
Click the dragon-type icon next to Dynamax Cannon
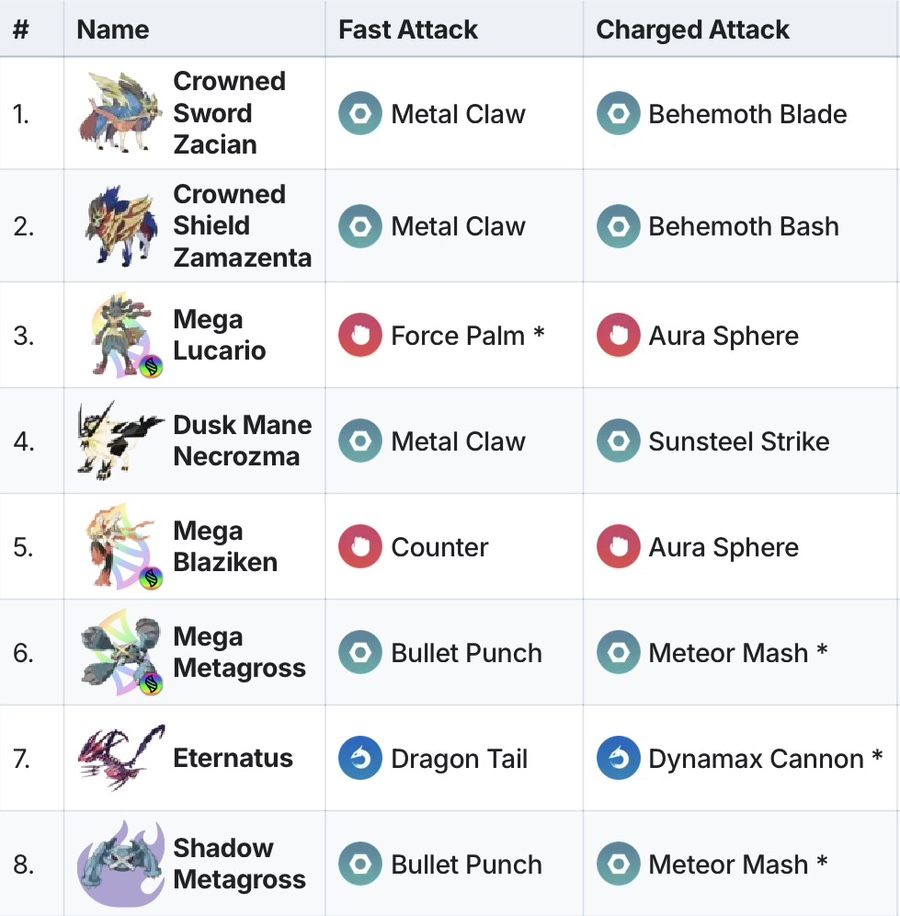618,759
